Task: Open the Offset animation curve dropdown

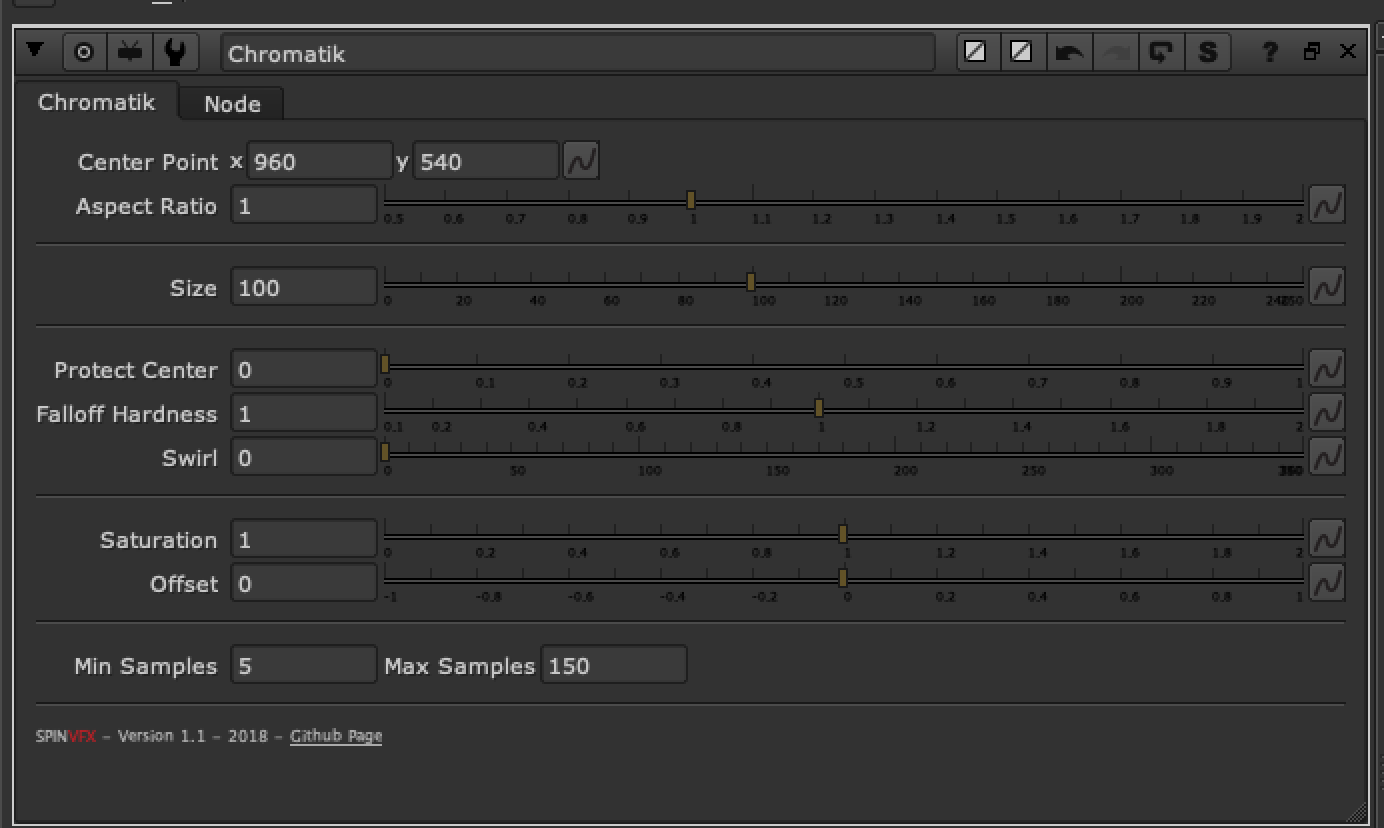Action: [x=1327, y=582]
